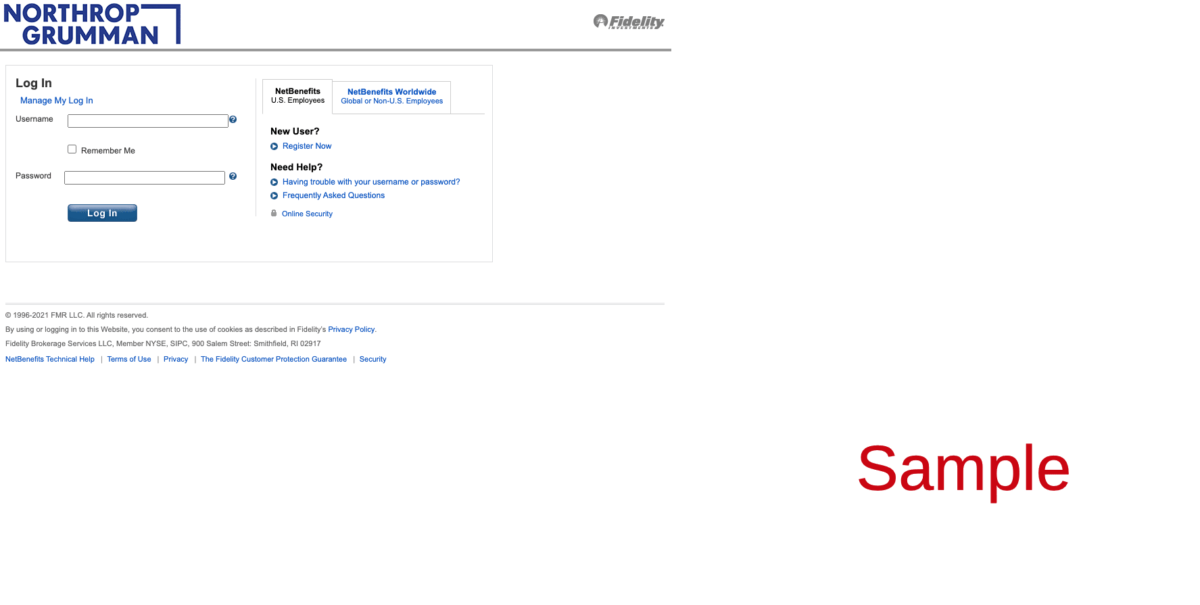Focus the Username text field
The height and width of the screenshot is (605, 1200).
[x=148, y=121]
